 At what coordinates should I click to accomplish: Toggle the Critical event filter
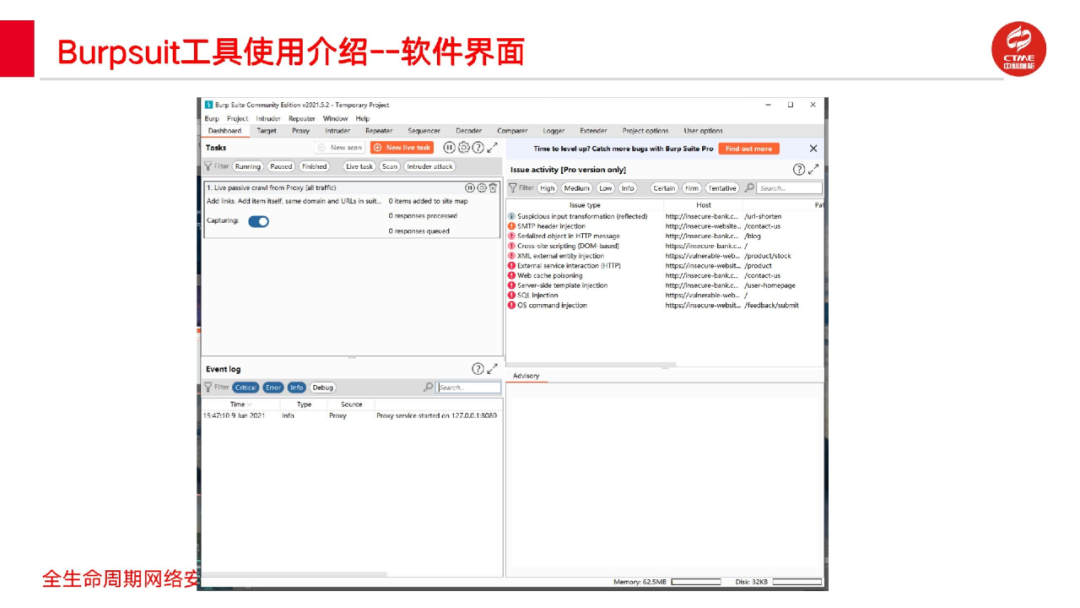[x=246, y=388]
